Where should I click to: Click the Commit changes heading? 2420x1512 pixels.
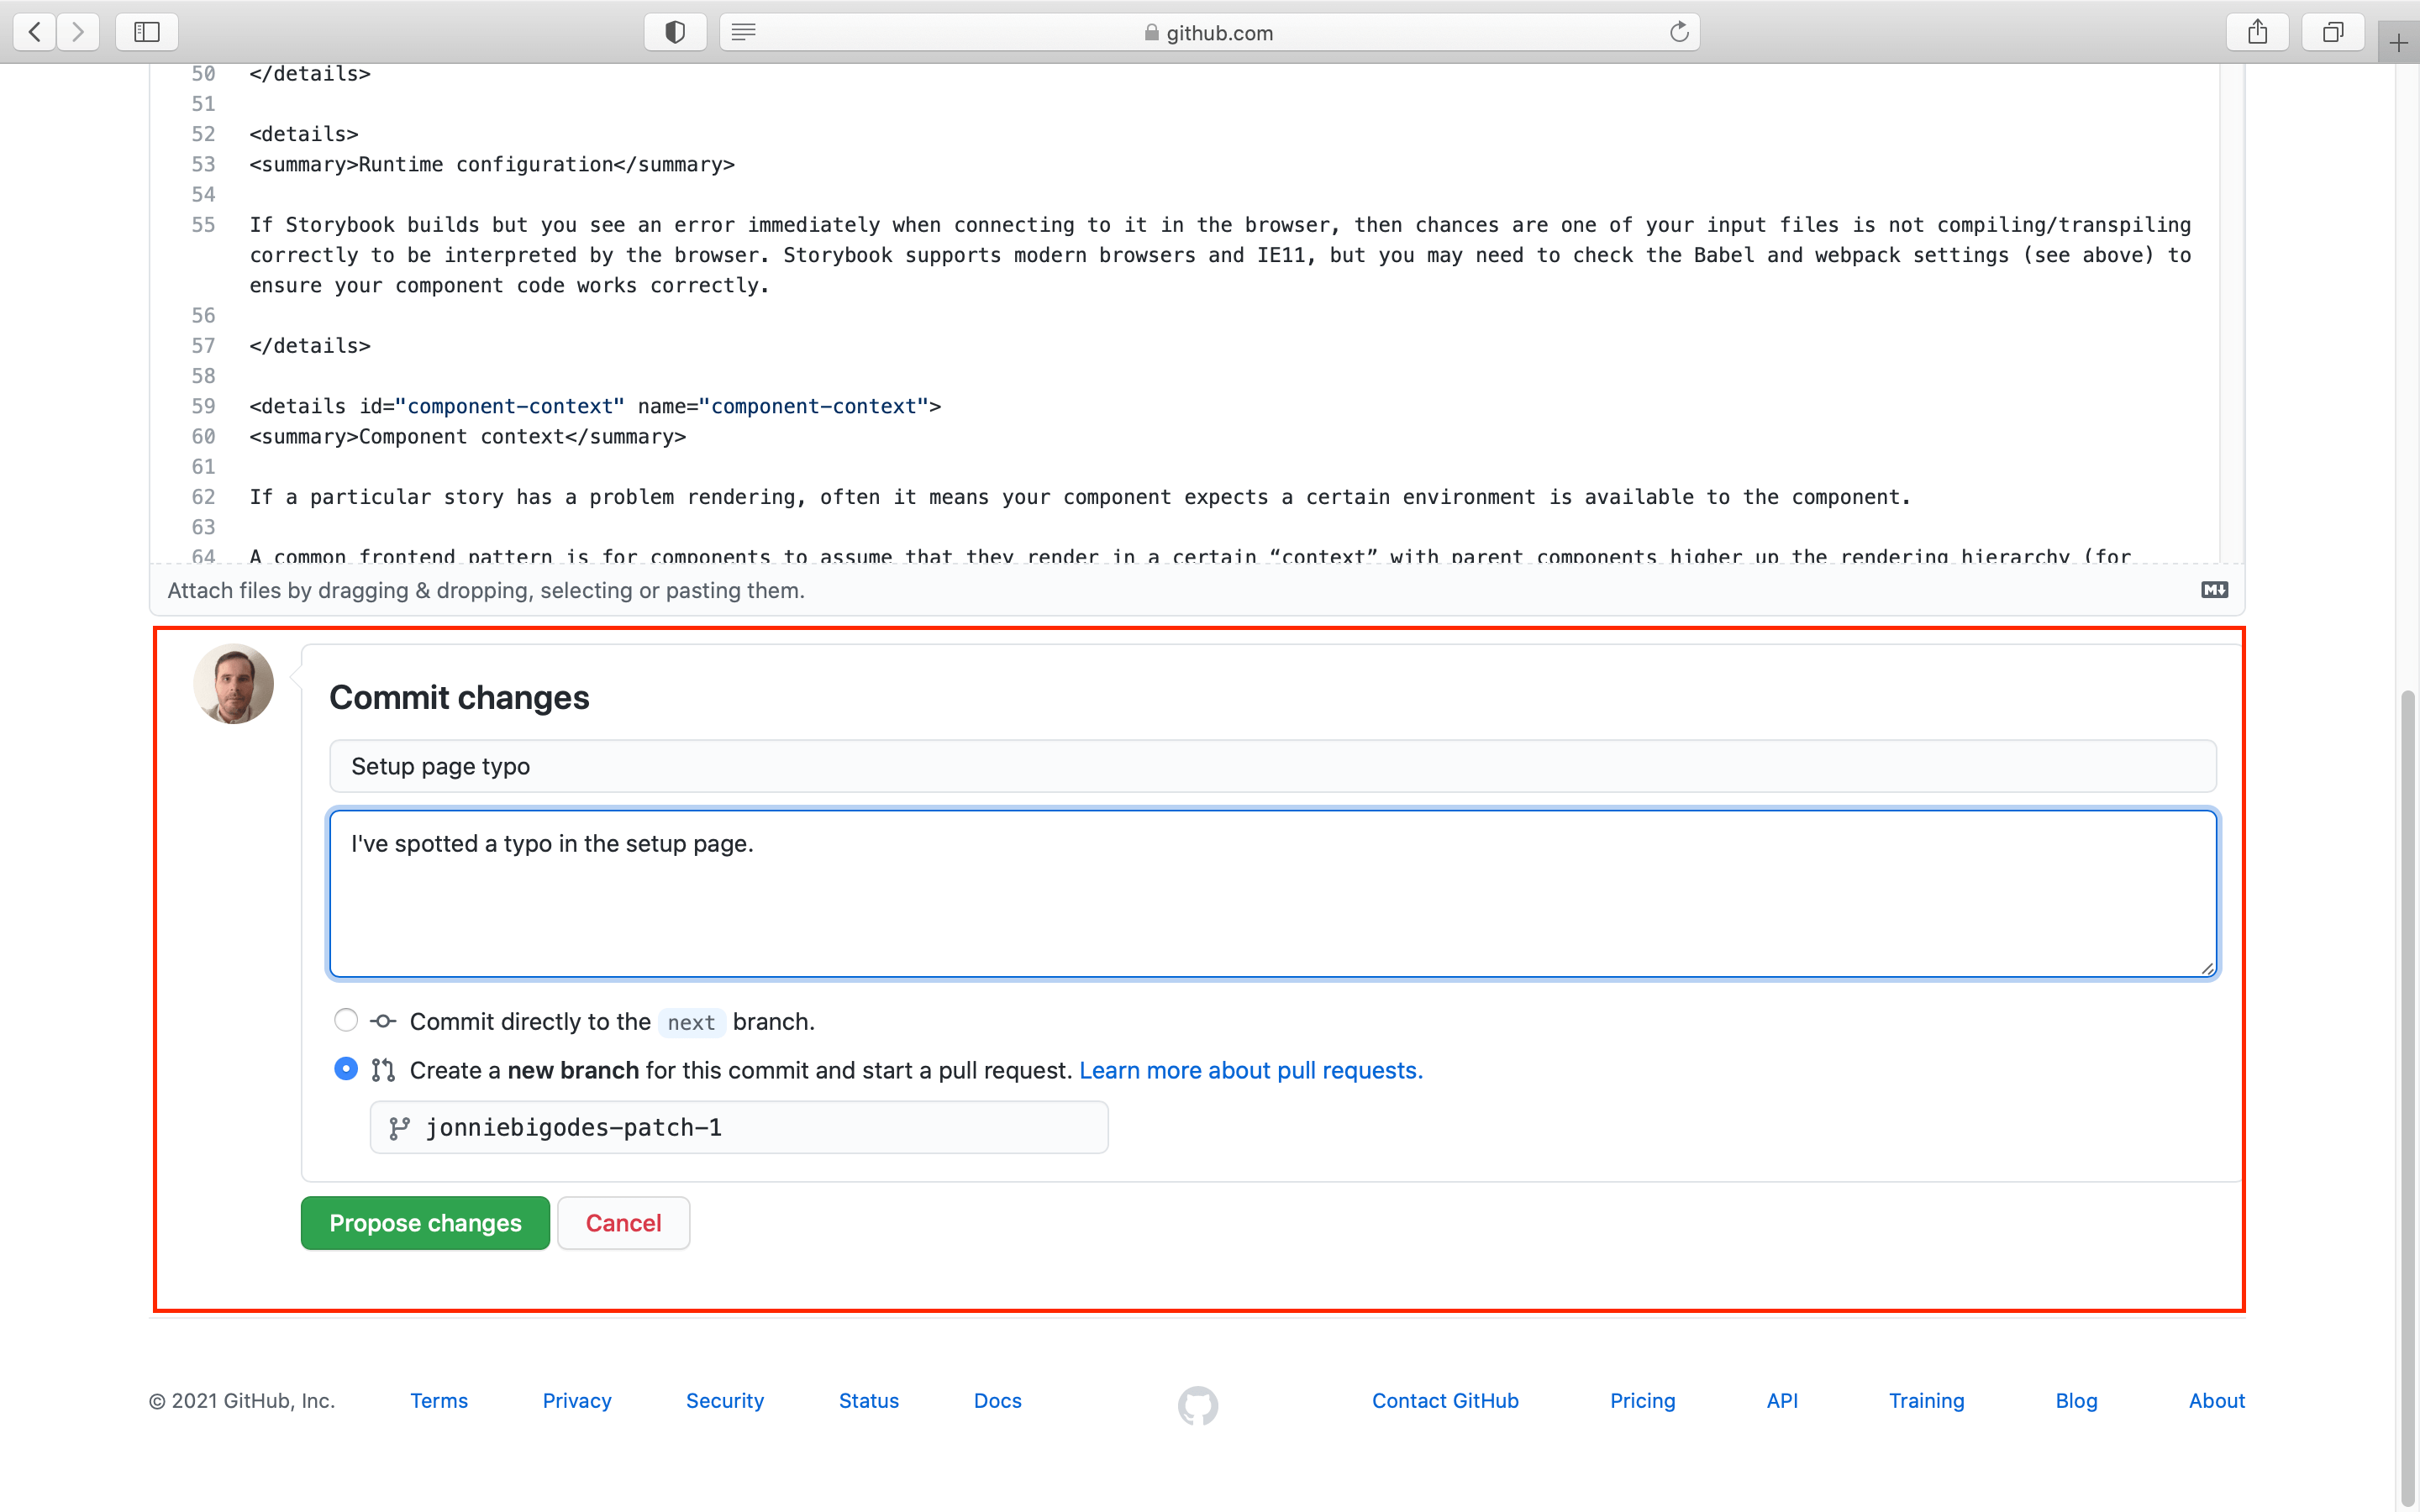459,697
